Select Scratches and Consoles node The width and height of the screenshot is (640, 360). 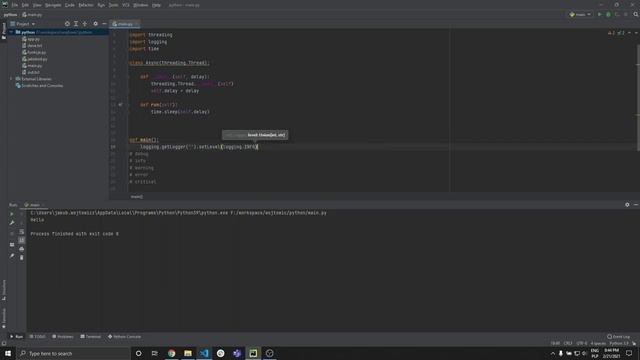(39, 86)
